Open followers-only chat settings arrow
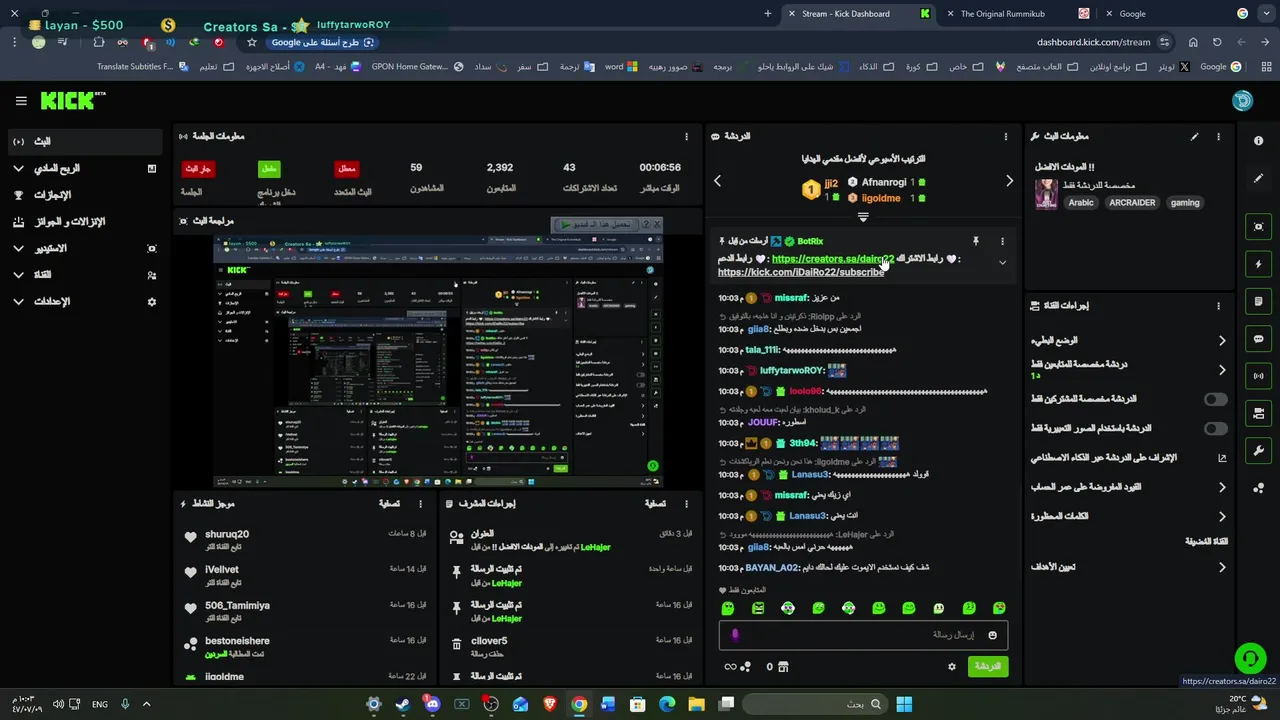 click(1221, 370)
